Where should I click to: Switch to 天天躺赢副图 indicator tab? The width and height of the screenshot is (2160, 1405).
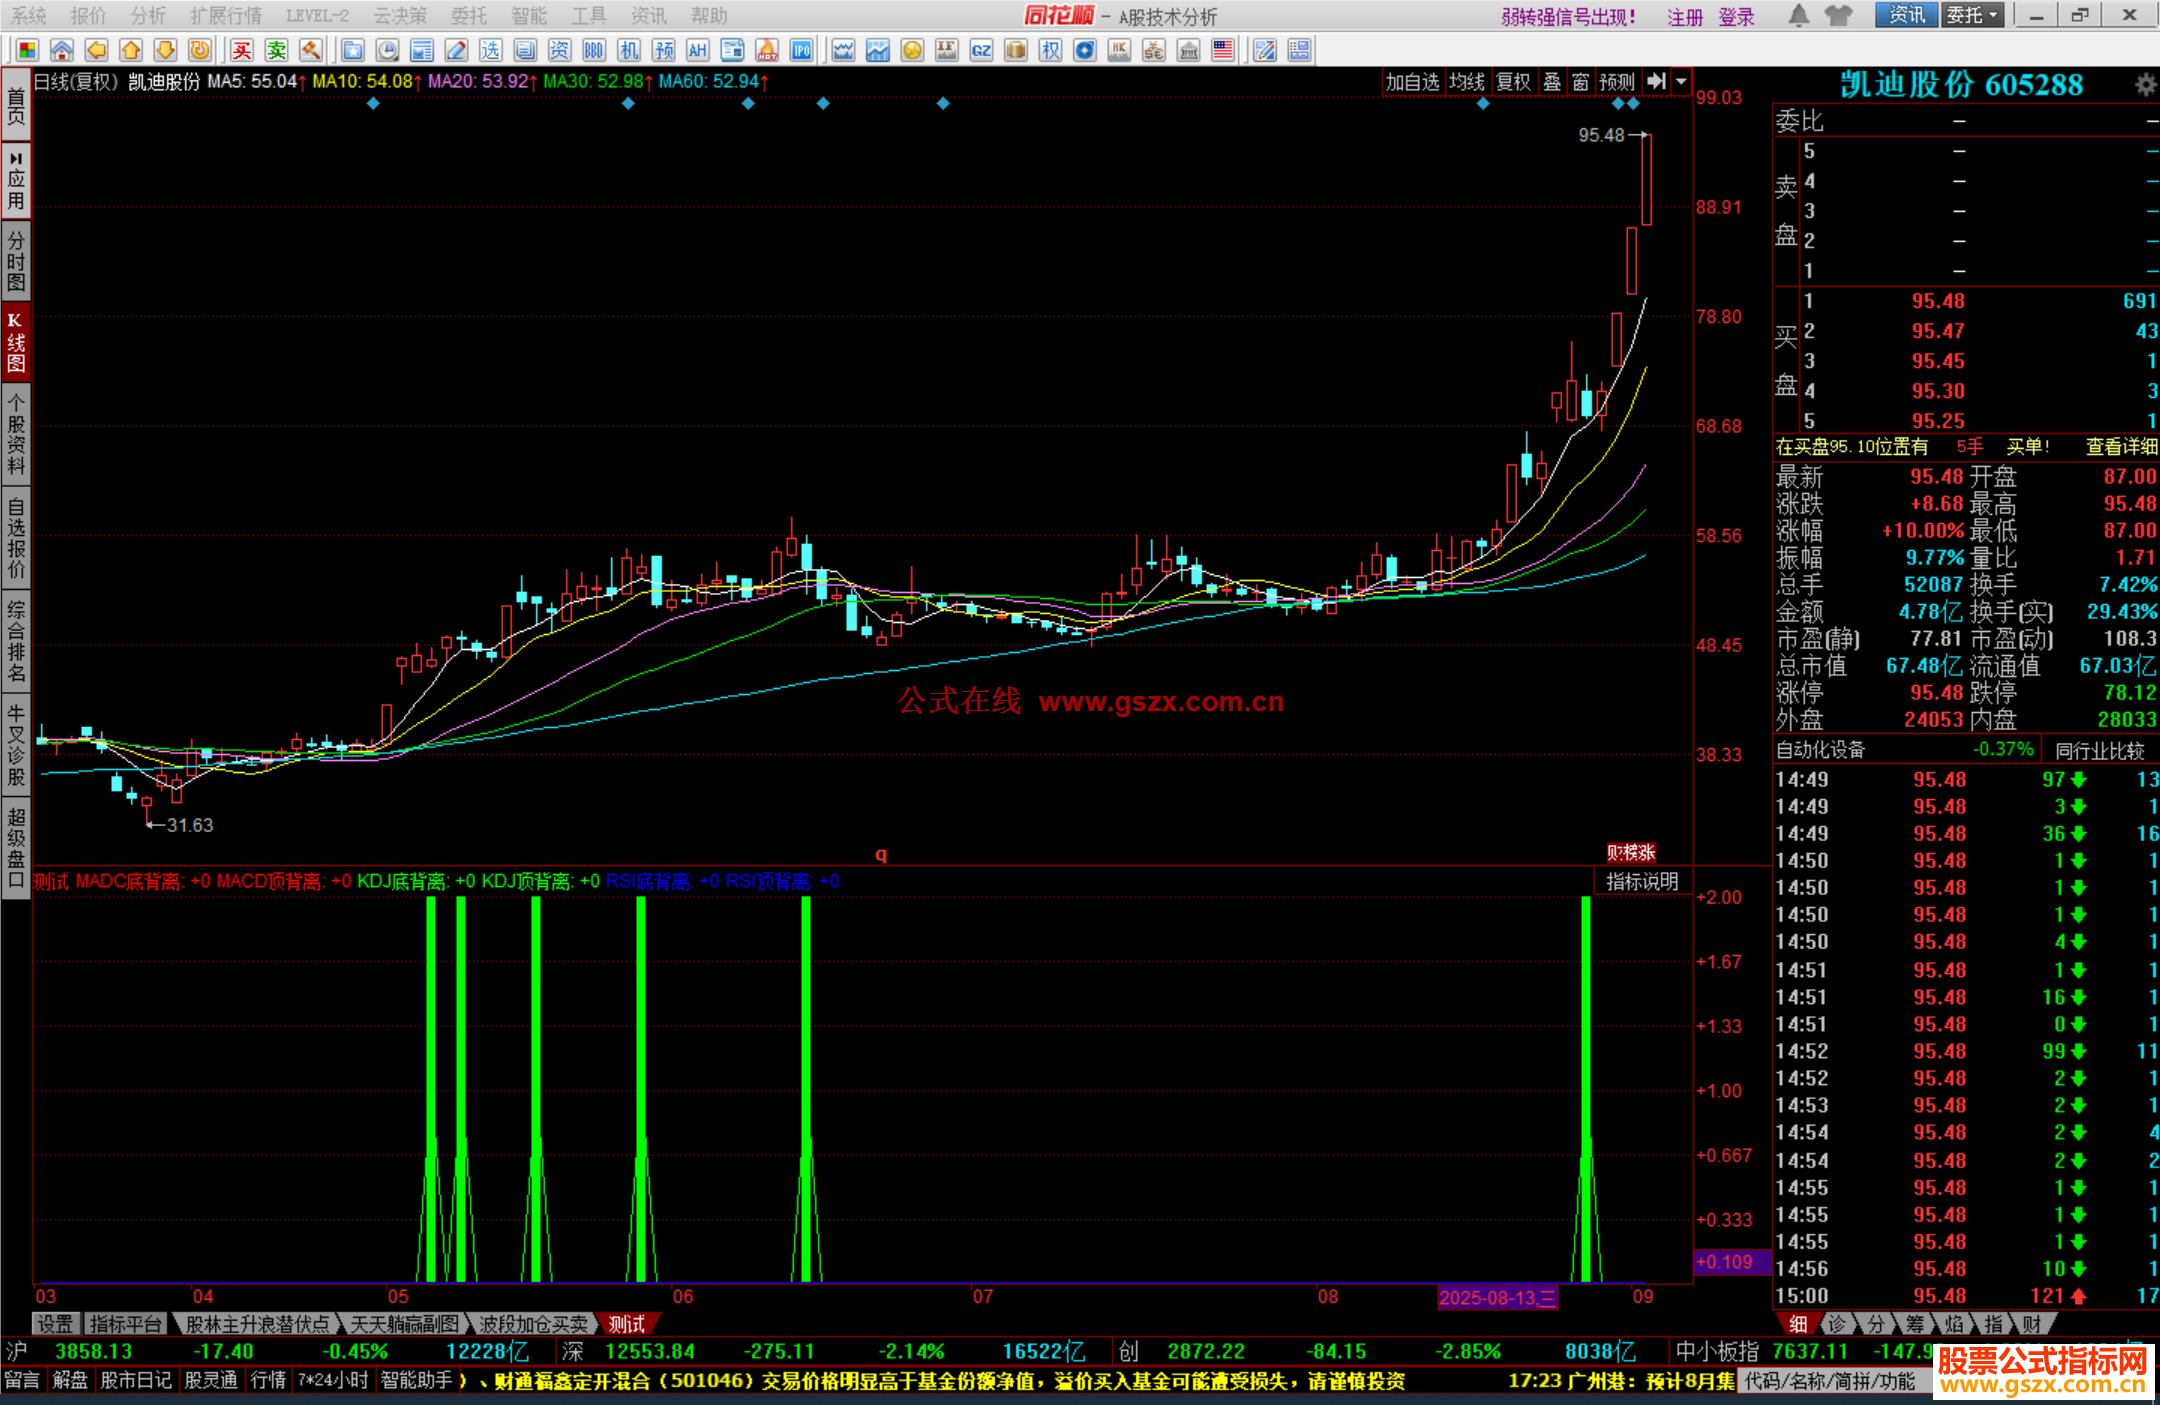pos(404,1324)
